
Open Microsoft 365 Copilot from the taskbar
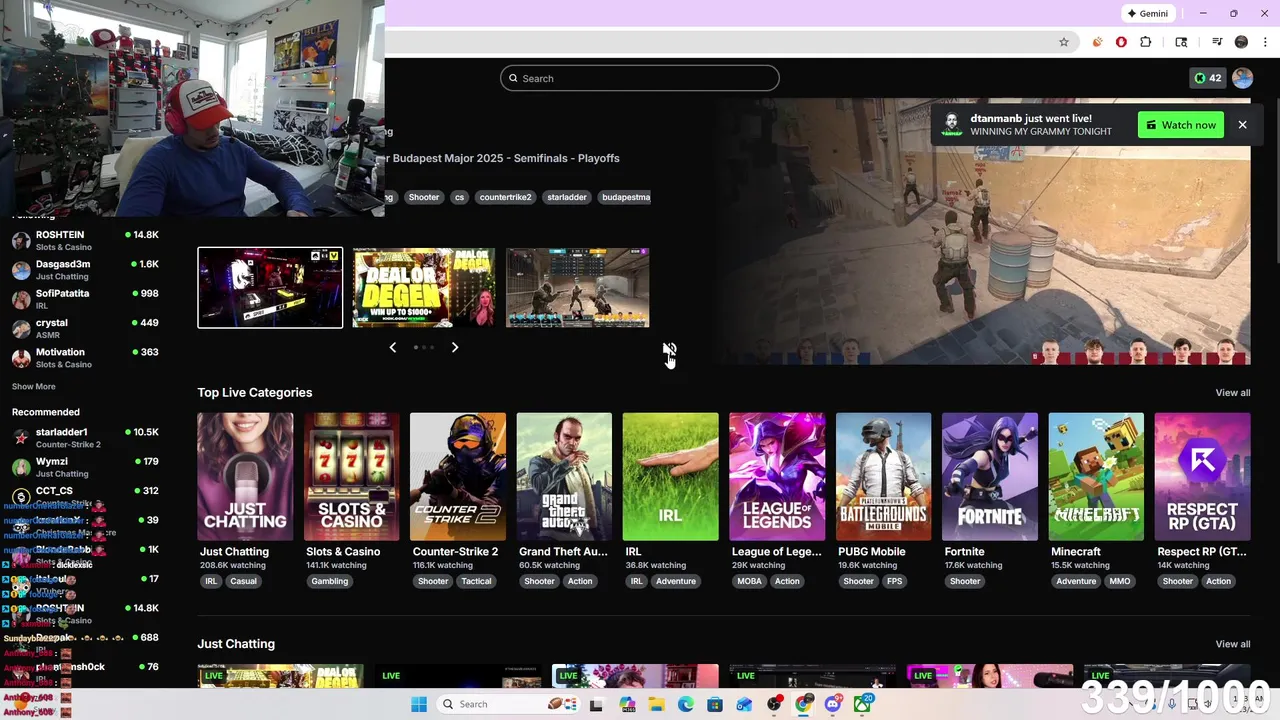click(x=627, y=704)
